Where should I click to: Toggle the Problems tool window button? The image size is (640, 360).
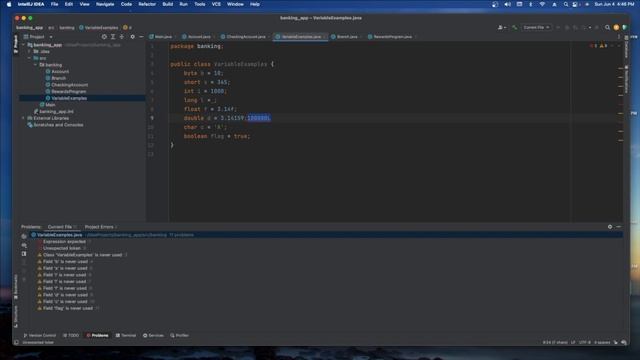[98, 335]
